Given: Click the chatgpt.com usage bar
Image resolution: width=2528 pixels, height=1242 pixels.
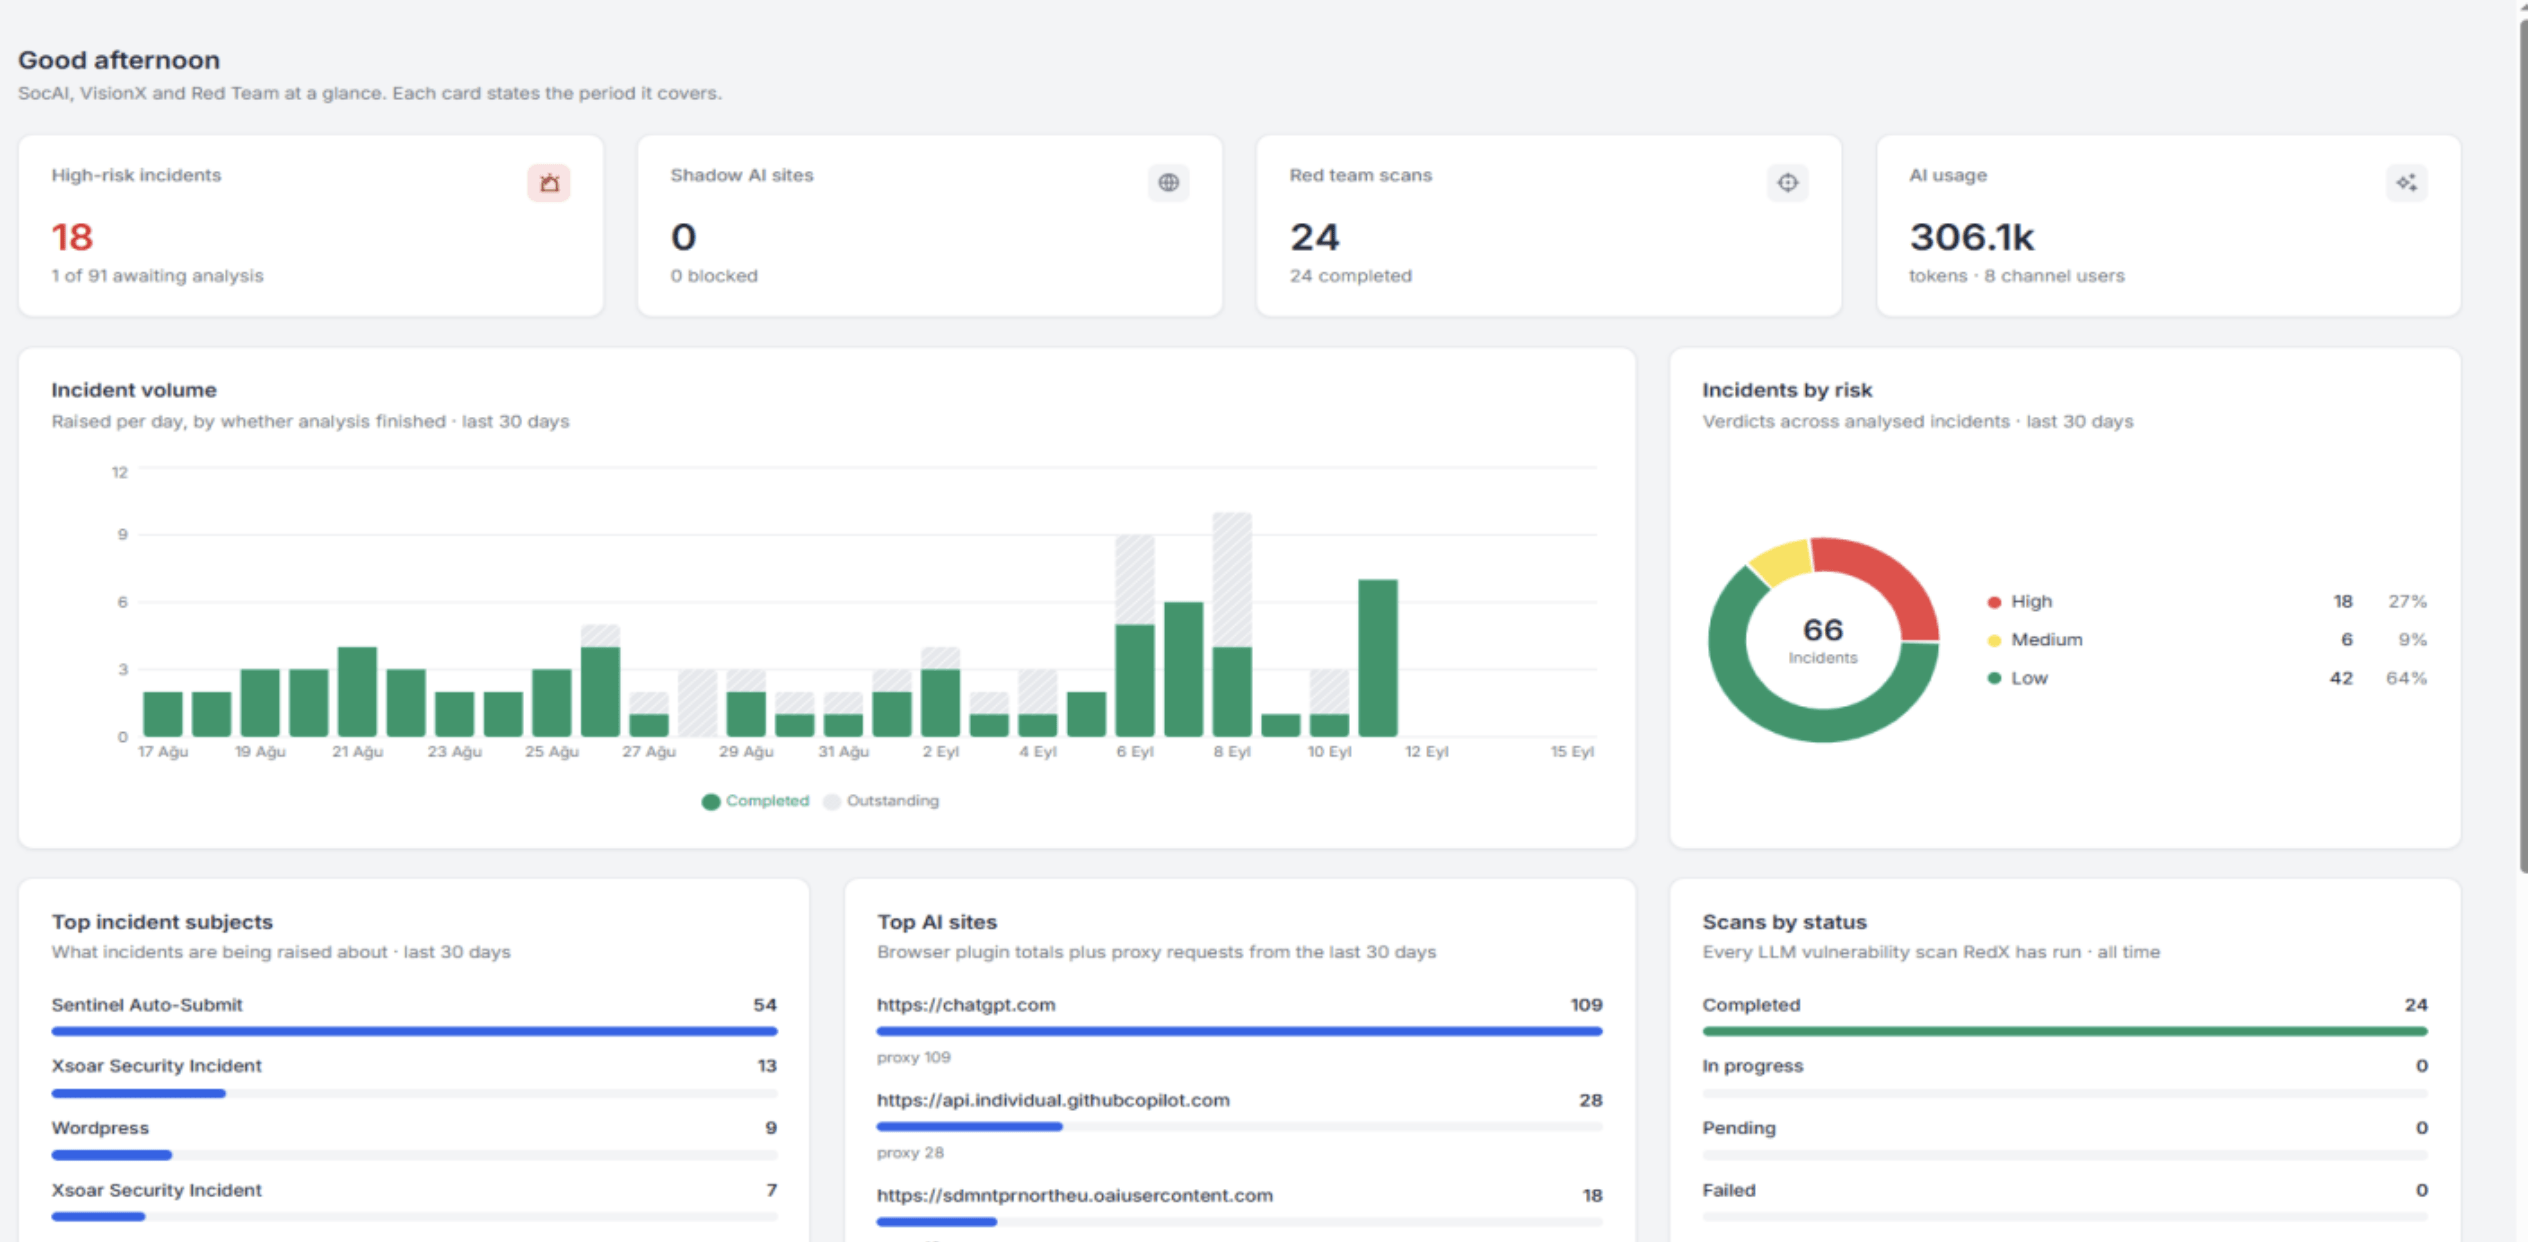Looking at the screenshot, I should pos(1240,1031).
